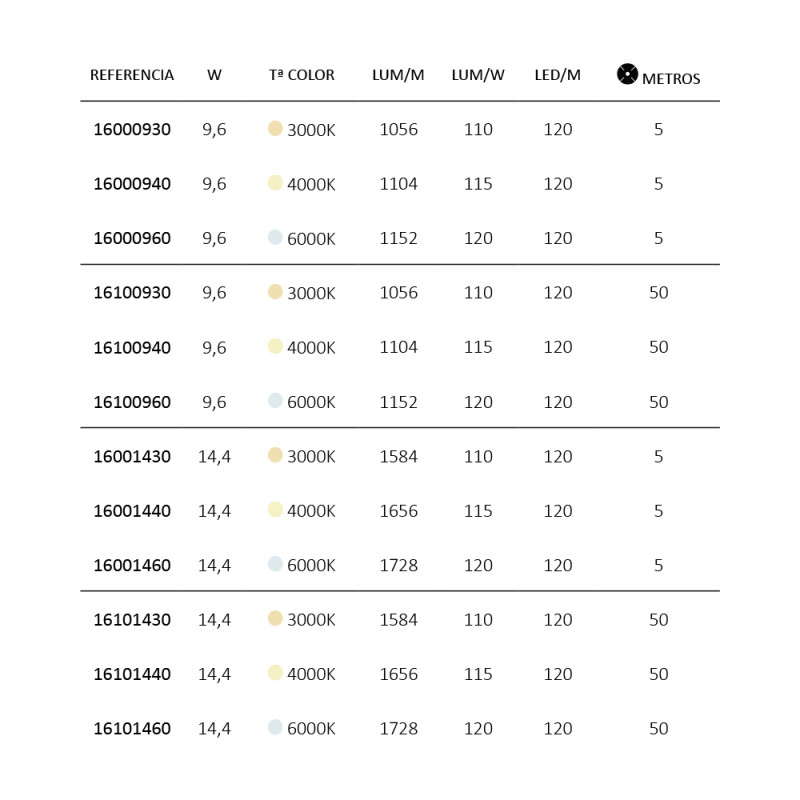This screenshot has height=800, width=800.
Task: Select reference number 16100960
Action: [132, 402]
